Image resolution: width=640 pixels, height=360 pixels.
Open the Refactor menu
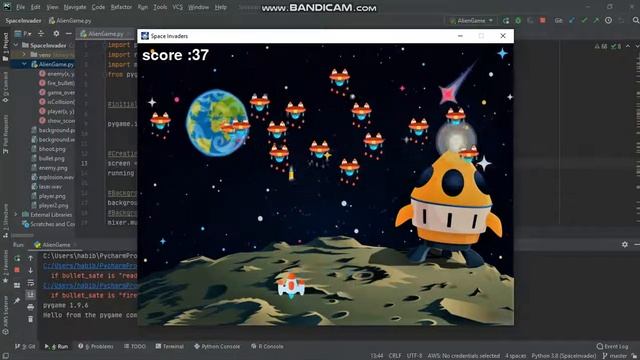click(121, 7)
